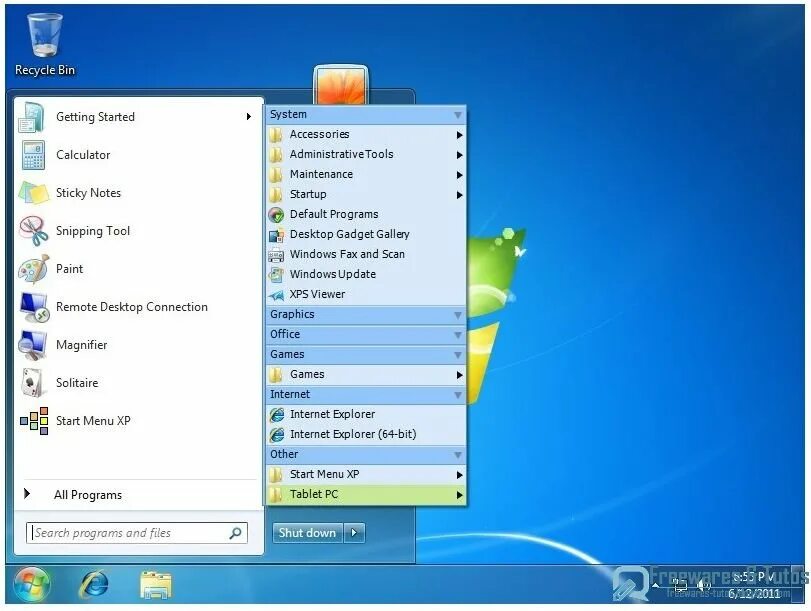Click the date 6/12/2011 in the tray
This screenshot has width=811, height=611.
click(x=754, y=593)
